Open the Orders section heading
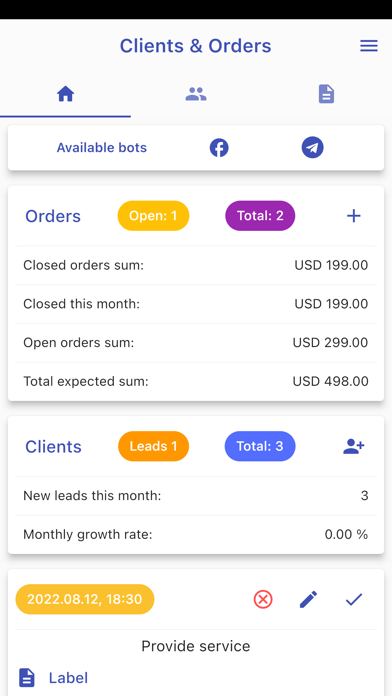 53,216
